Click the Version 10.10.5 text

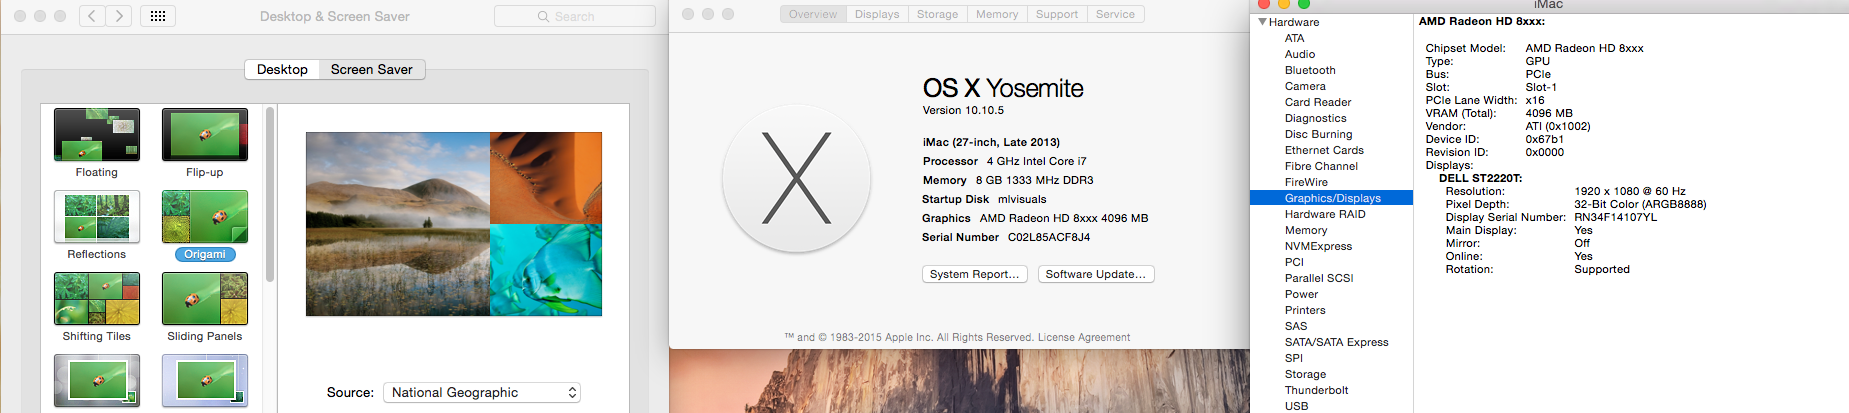[963, 110]
